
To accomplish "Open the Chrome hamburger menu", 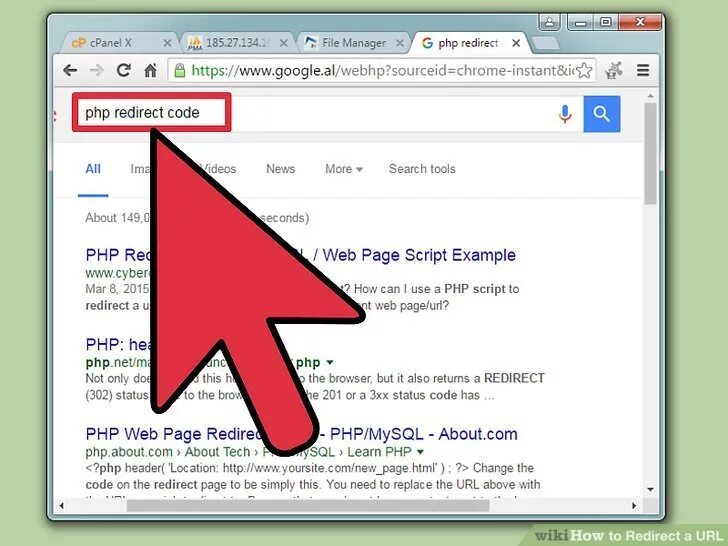I will coord(643,71).
